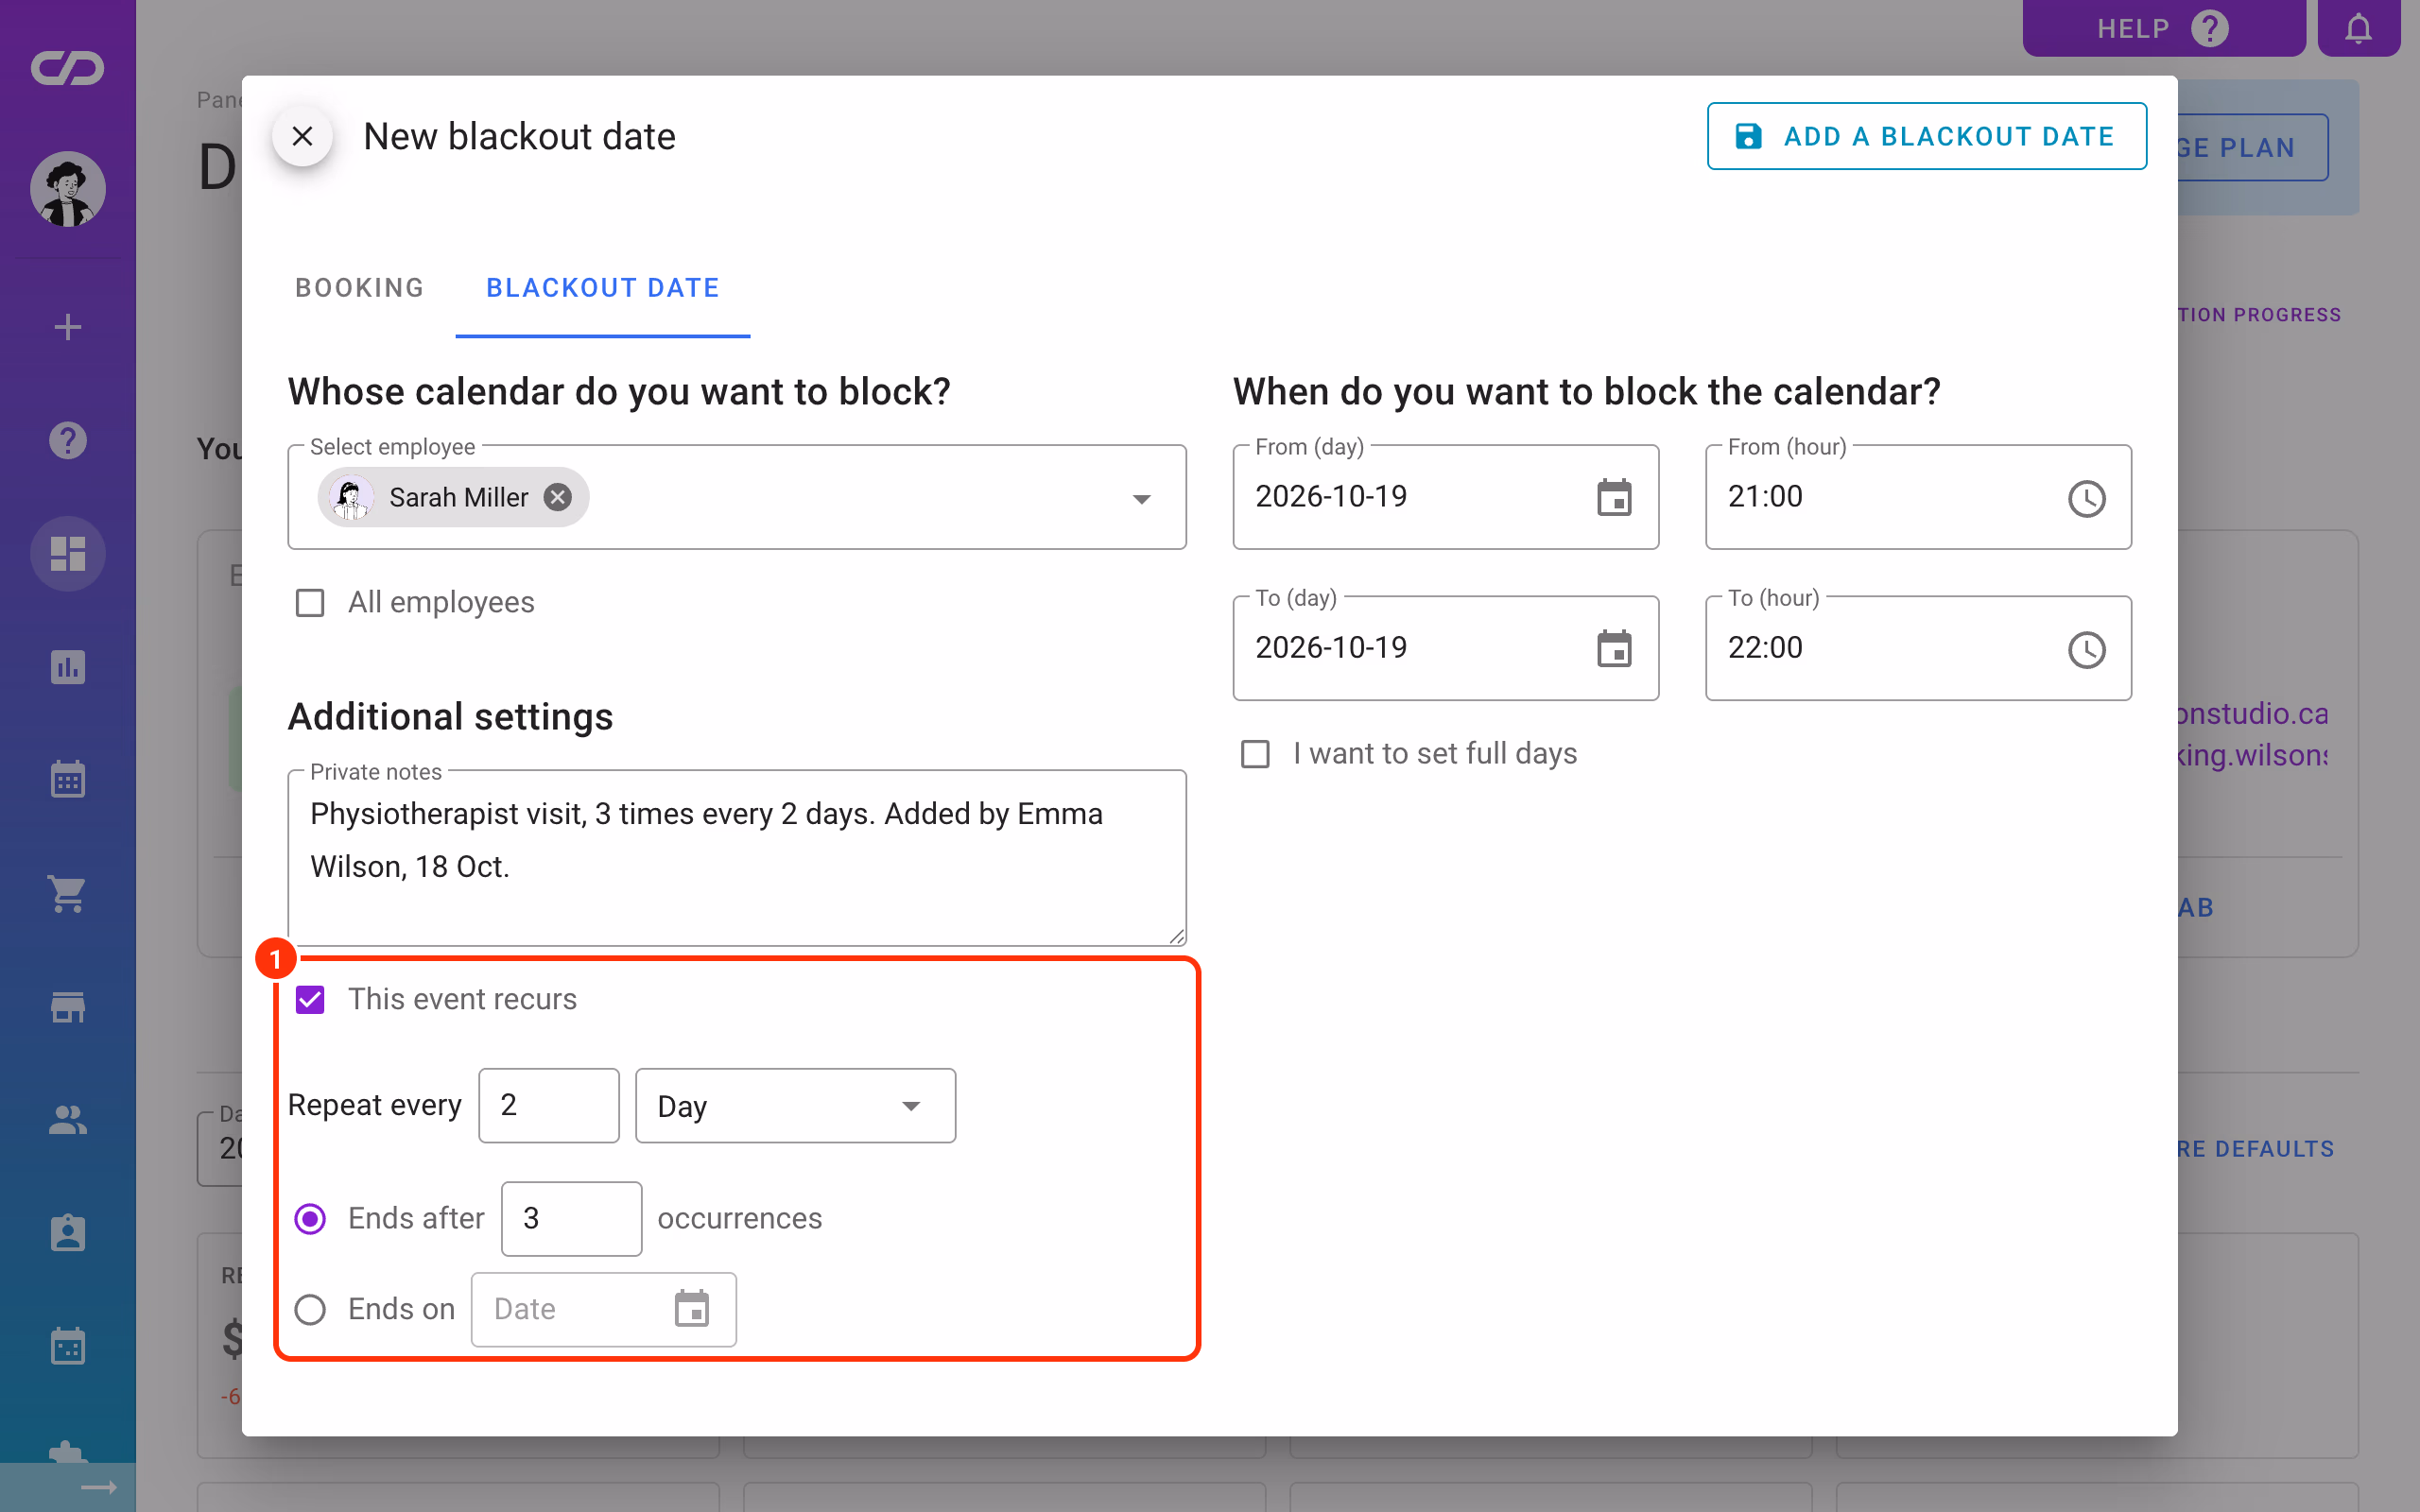Click into the Private notes textarea

[x=737, y=858]
